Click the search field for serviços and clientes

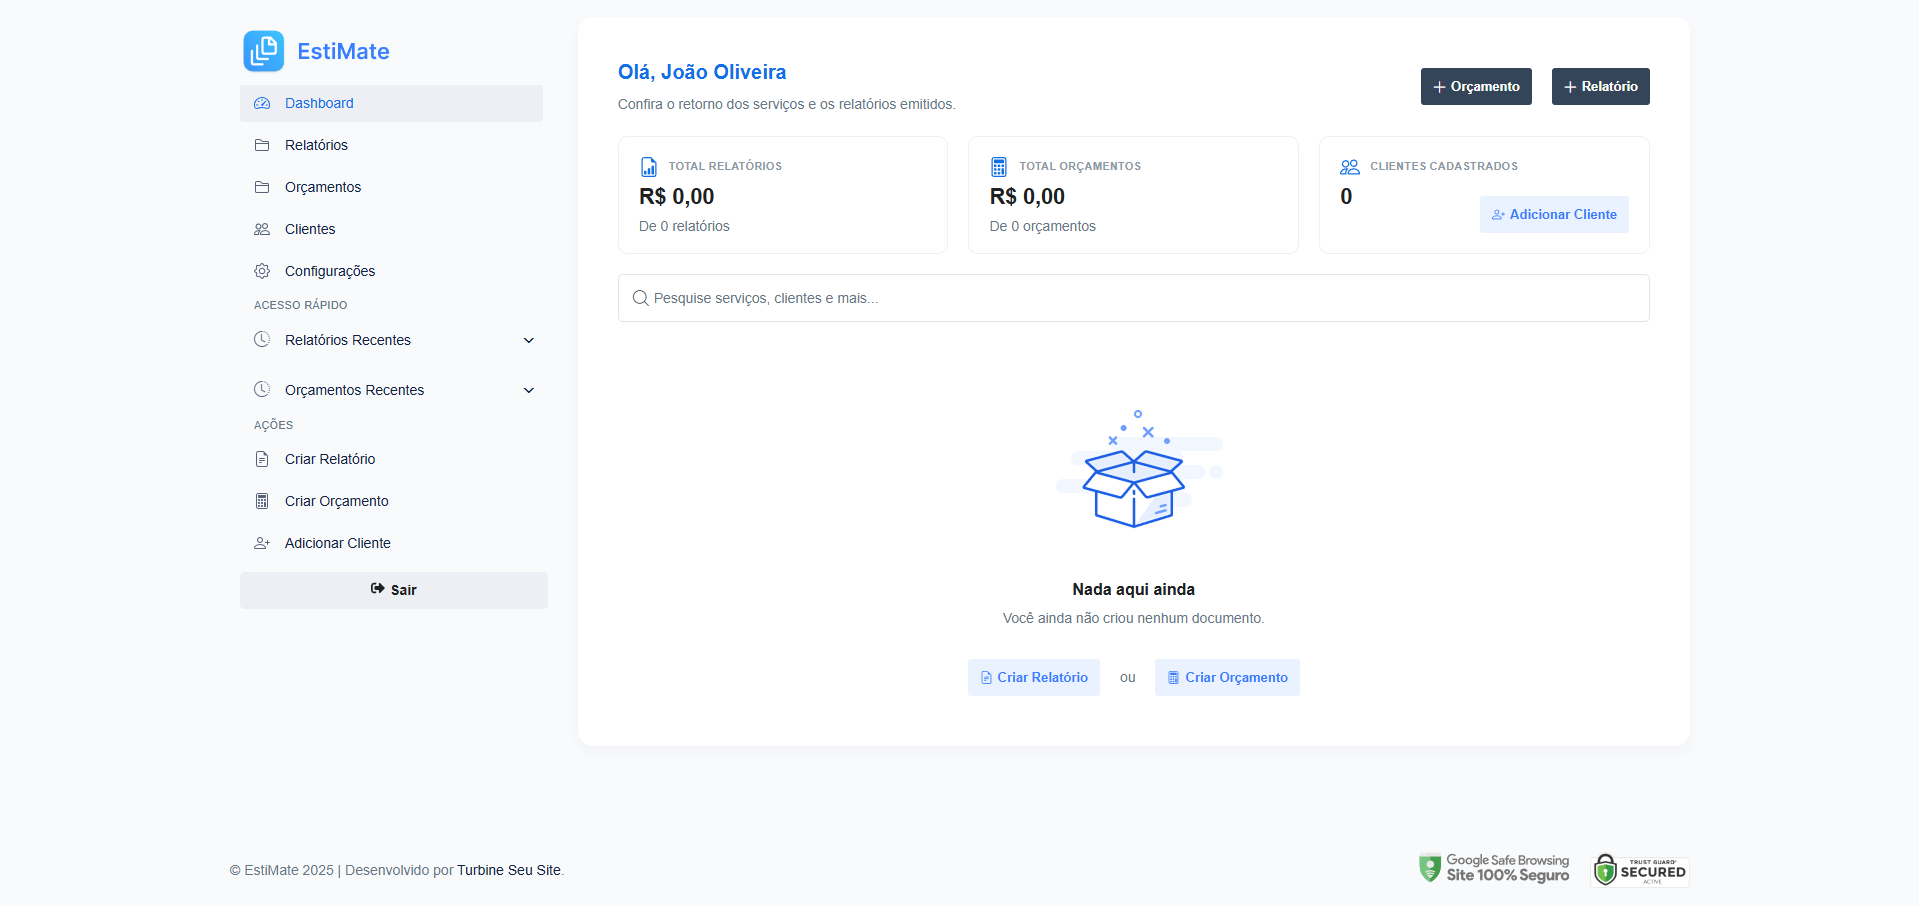click(x=1133, y=298)
